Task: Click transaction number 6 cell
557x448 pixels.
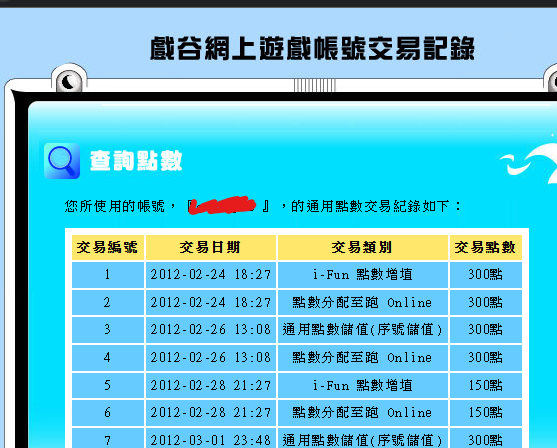Action: coord(108,412)
